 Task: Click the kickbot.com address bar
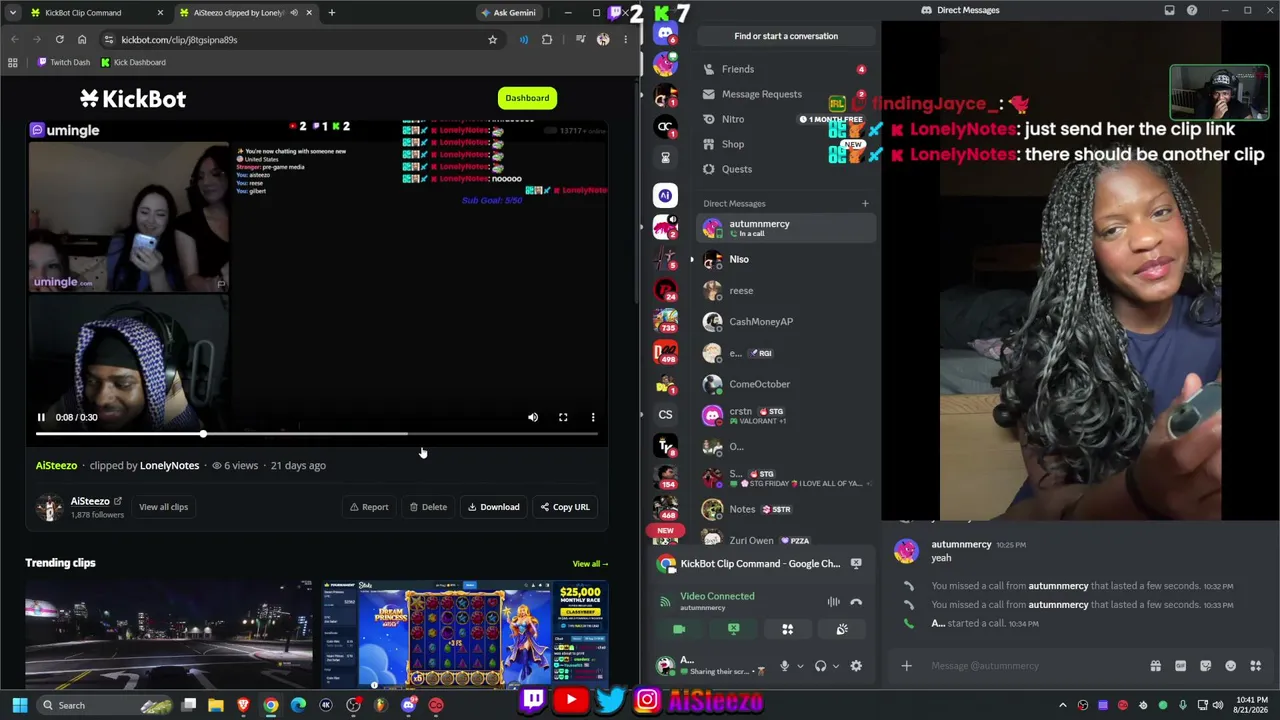300,40
